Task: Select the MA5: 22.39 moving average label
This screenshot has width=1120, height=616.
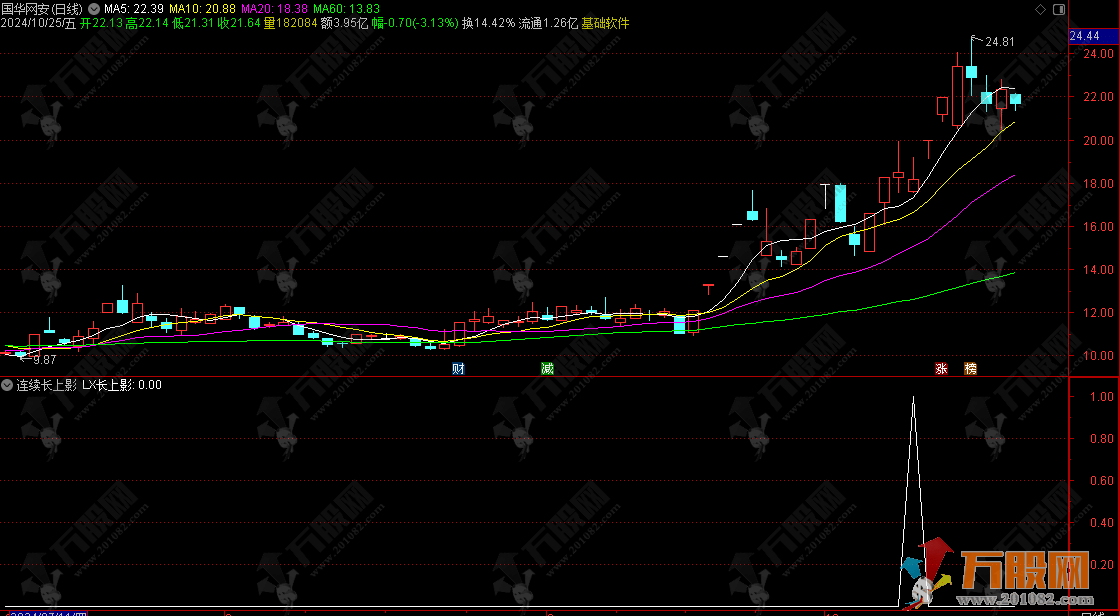Action: [134, 9]
